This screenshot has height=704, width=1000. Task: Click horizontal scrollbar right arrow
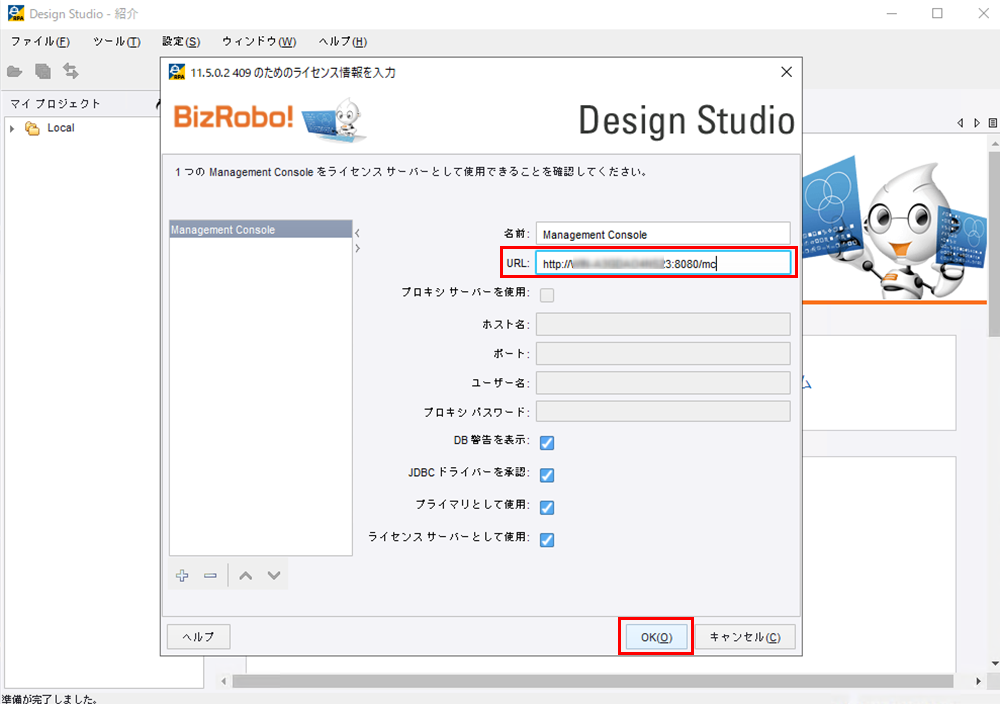click(x=979, y=681)
